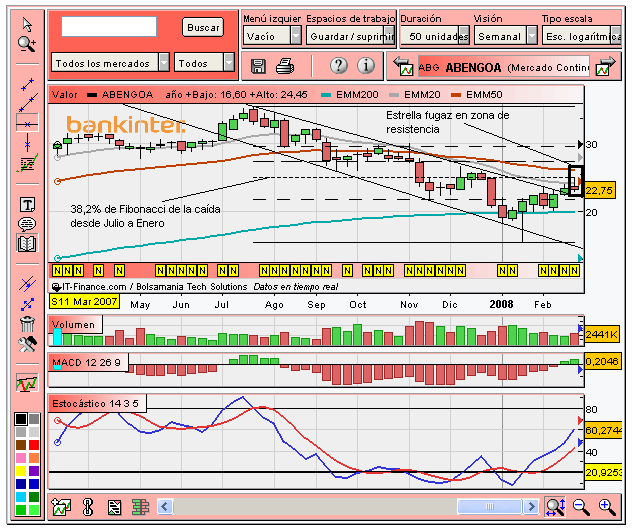Open the Semanal vision dropdown

click(505, 36)
